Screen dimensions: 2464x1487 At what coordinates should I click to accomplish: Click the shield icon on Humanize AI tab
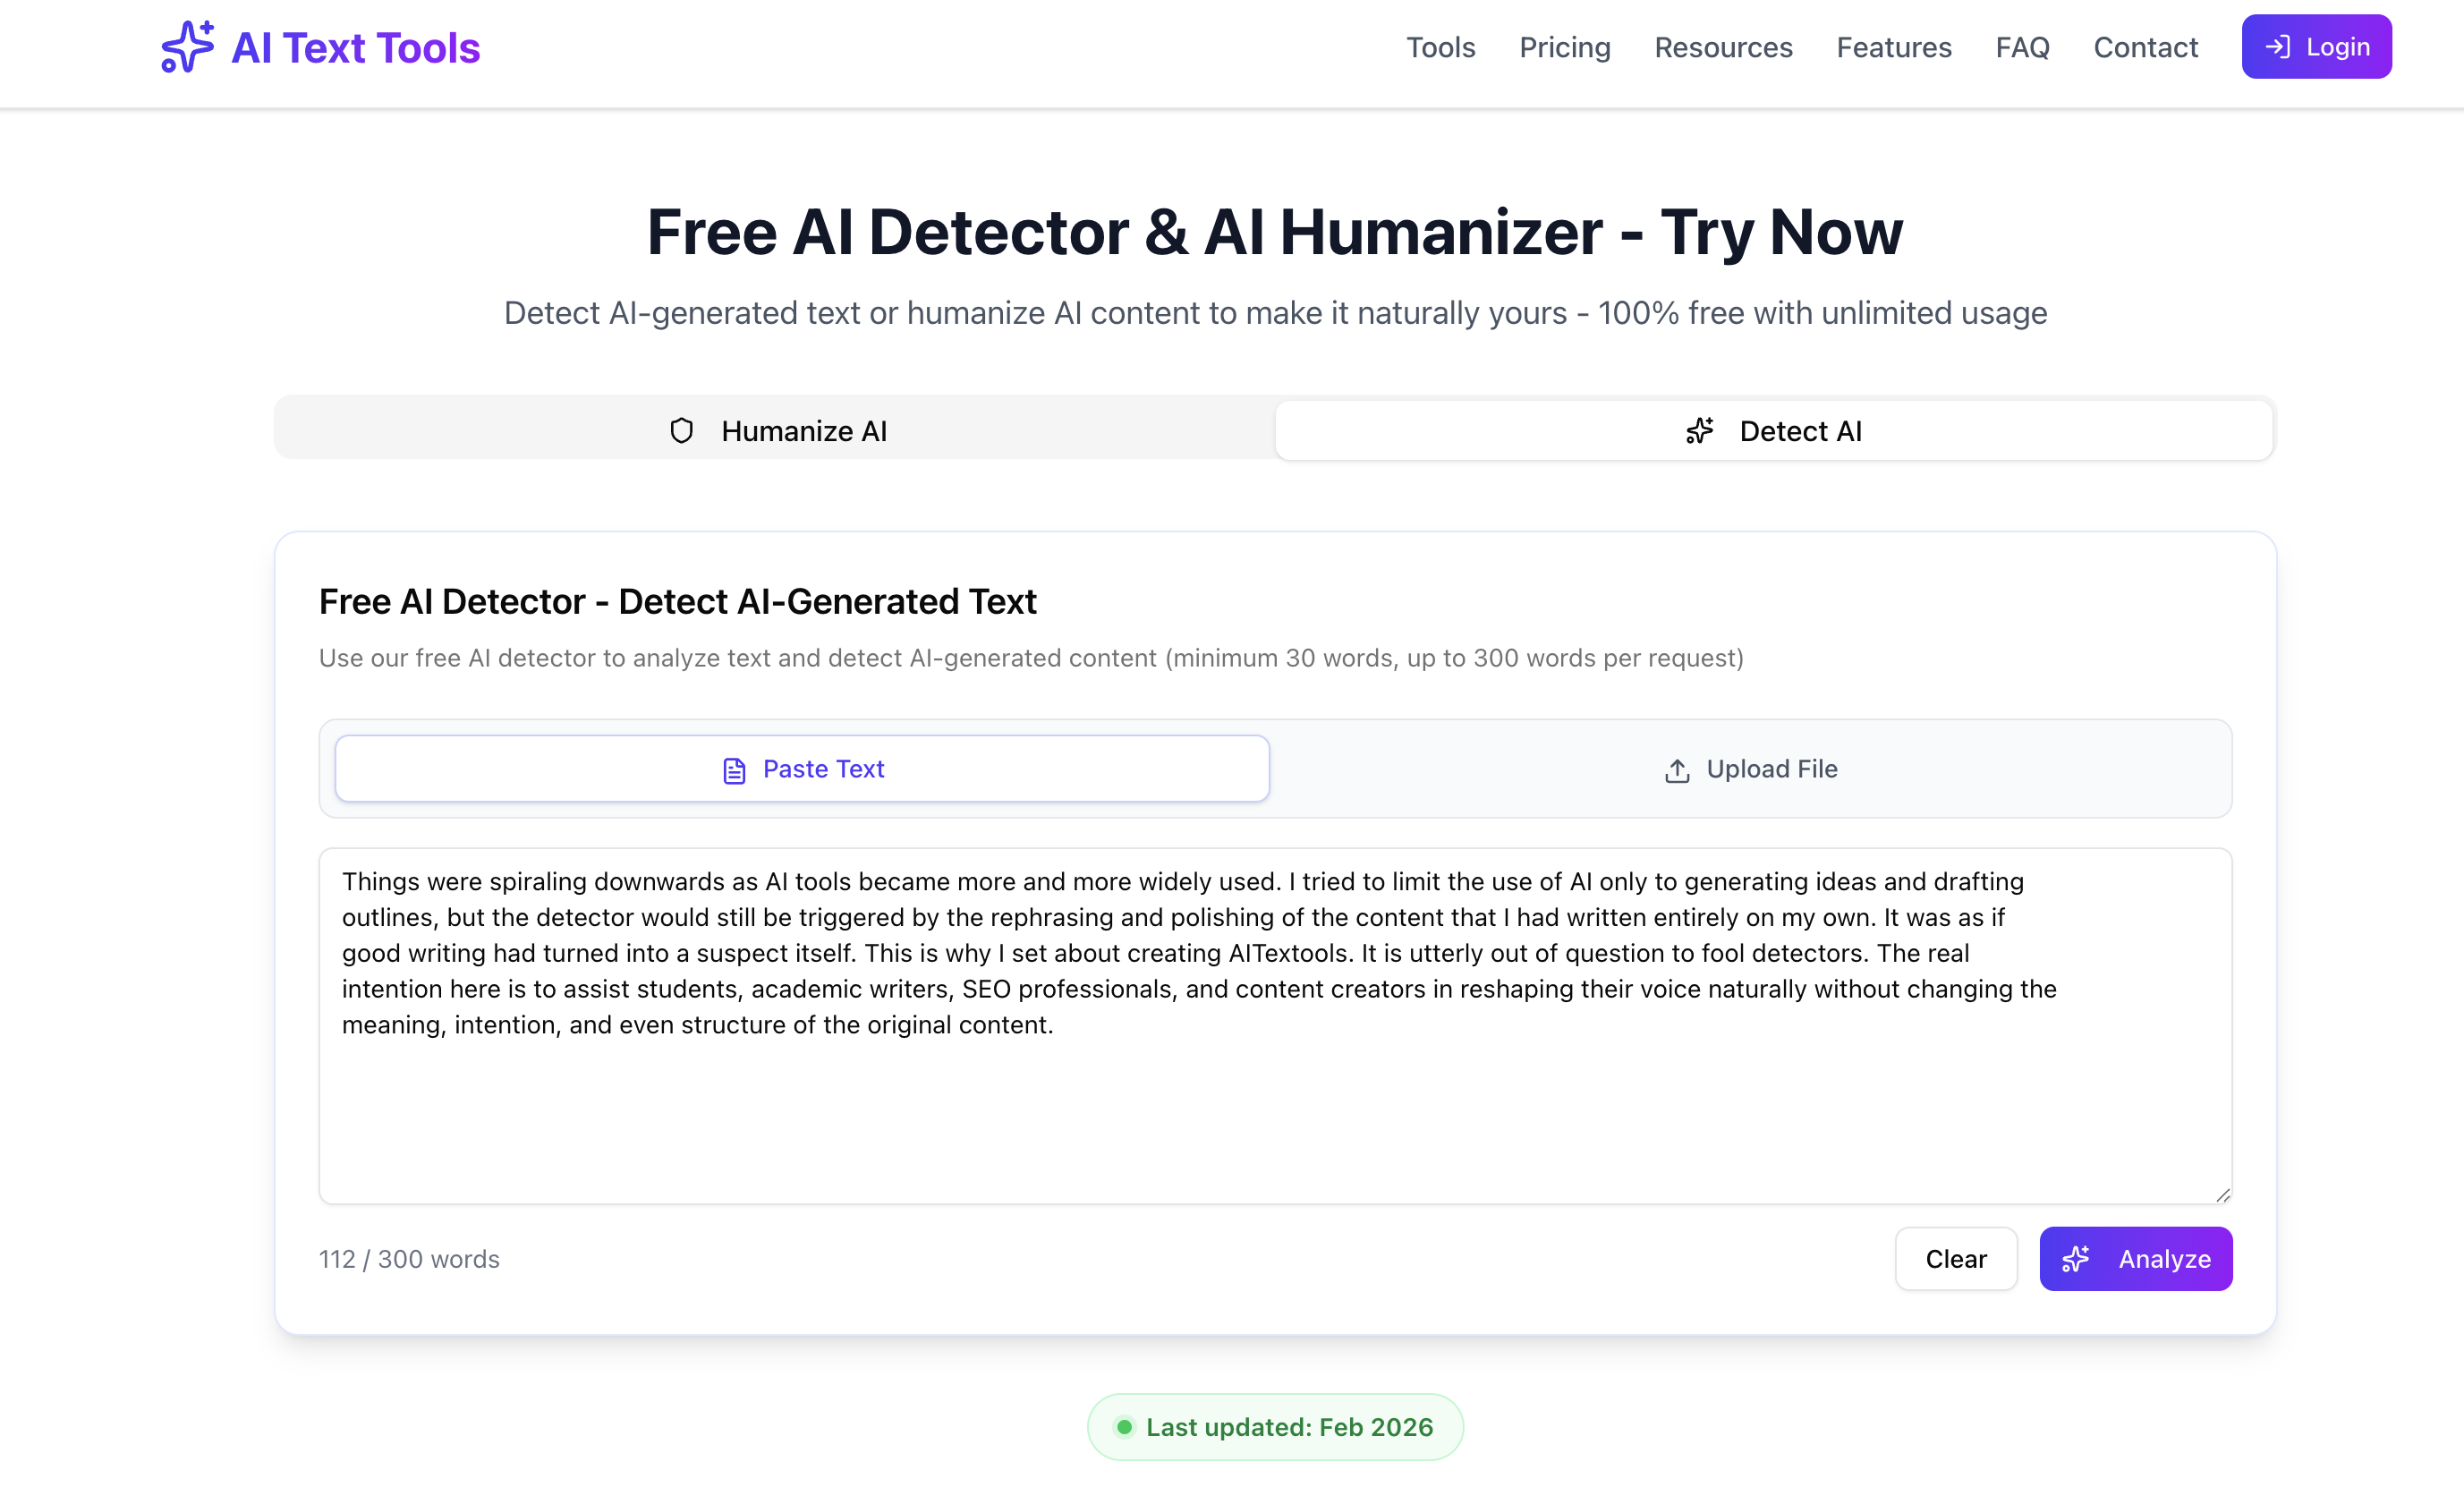click(681, 431)
